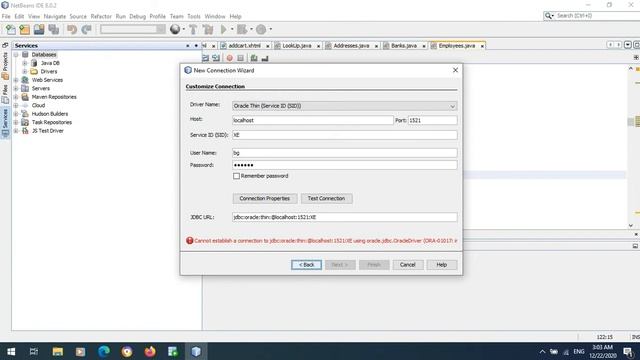Select the Services side panel tab
Image resolution: width=640 pixels, height=360 pixels.
tap(5, 122)
